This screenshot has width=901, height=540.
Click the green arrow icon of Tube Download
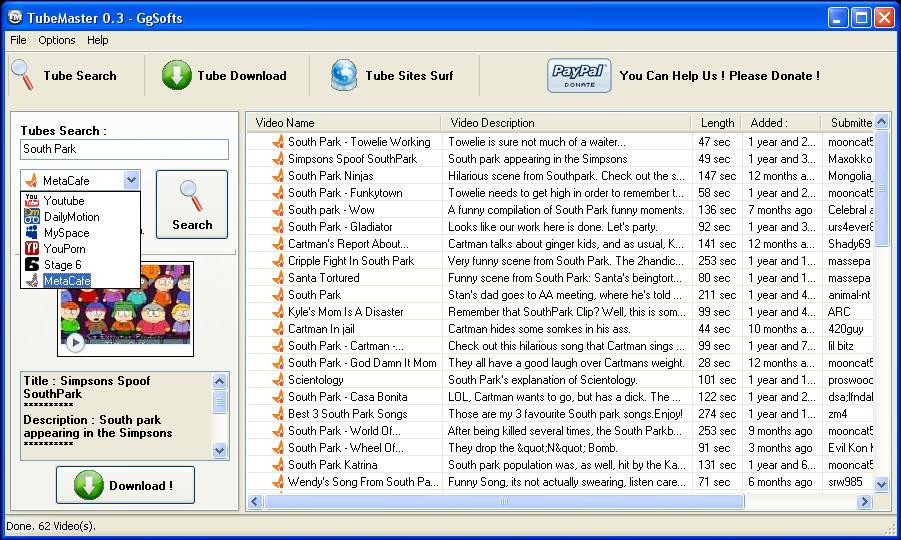tap(176, 75)
